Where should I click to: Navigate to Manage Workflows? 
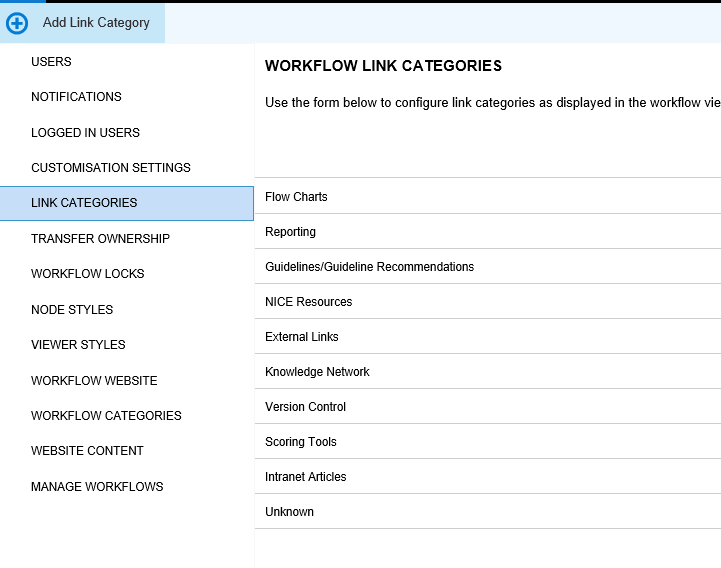click(x=97, y=487)
